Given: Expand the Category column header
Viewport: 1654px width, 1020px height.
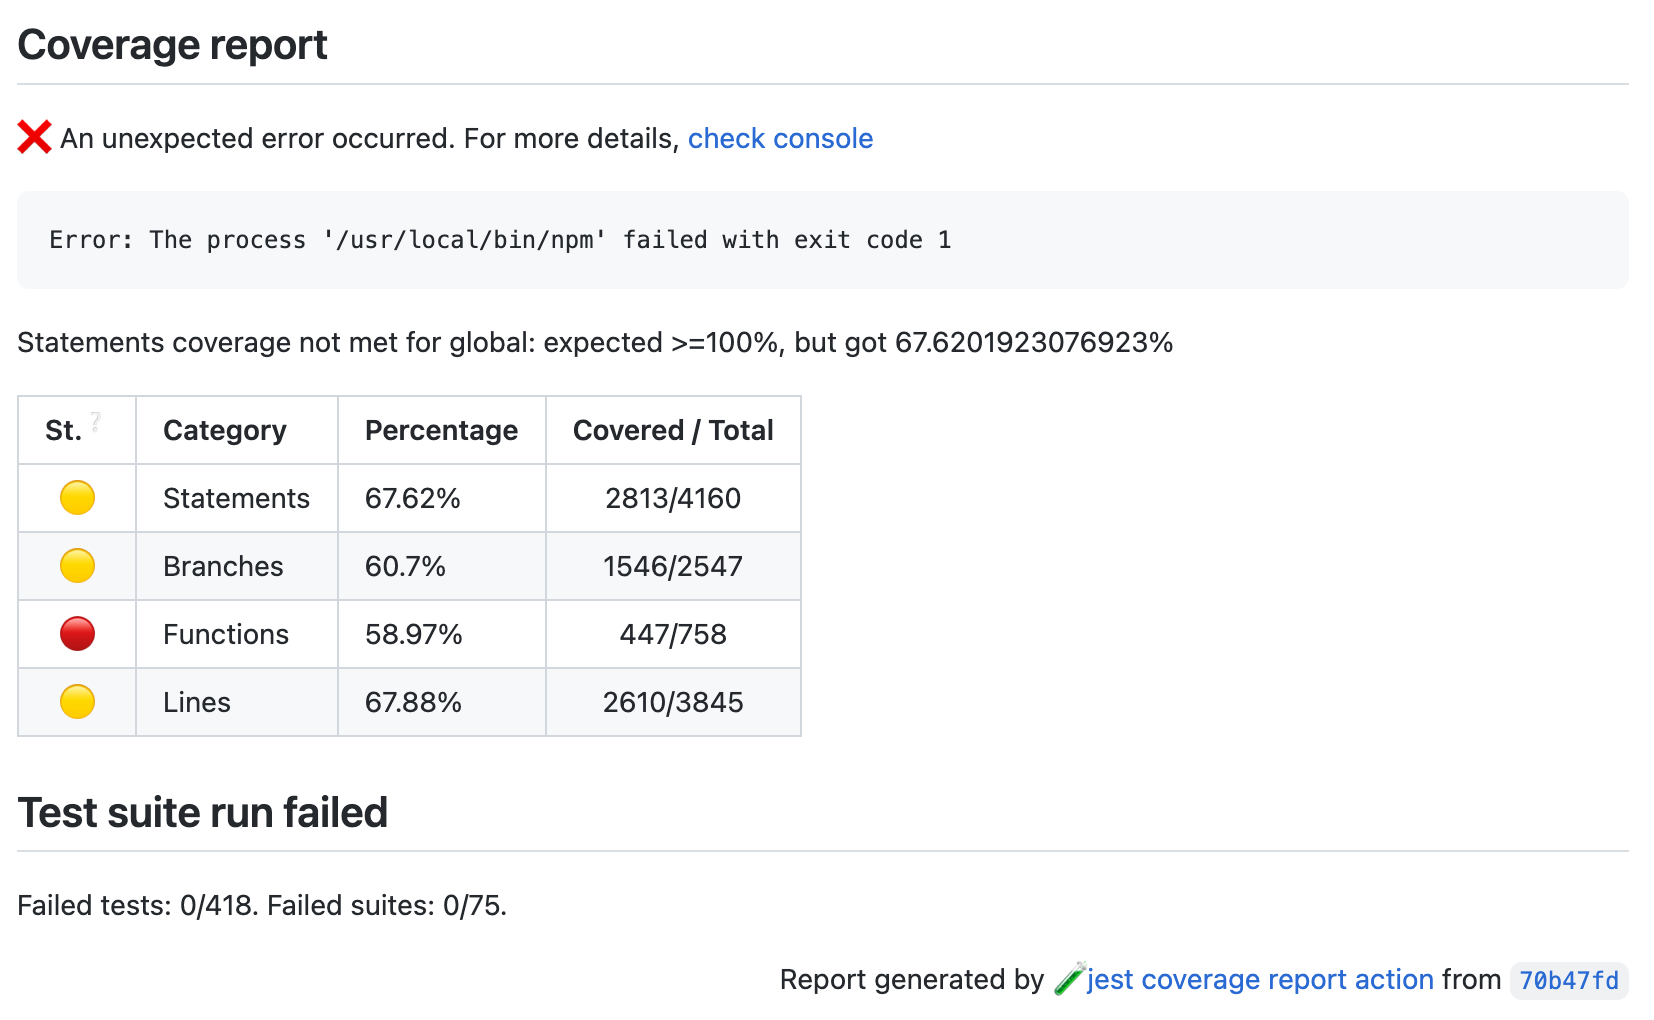Looking at the screenshot, I should click(224, 430).
